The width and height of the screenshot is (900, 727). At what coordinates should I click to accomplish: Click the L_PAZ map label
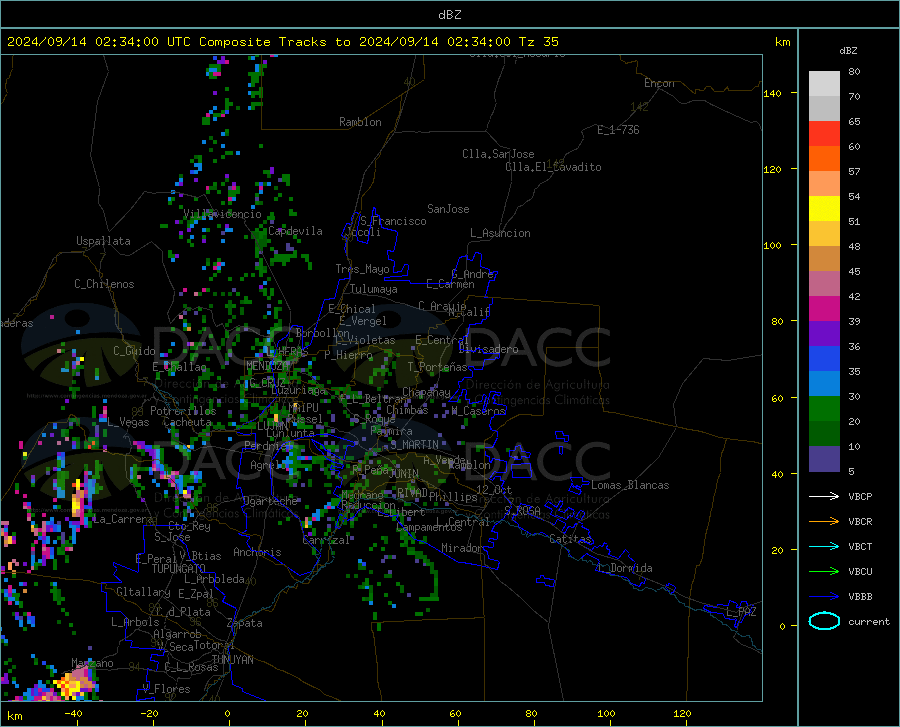tap(741, 612)
